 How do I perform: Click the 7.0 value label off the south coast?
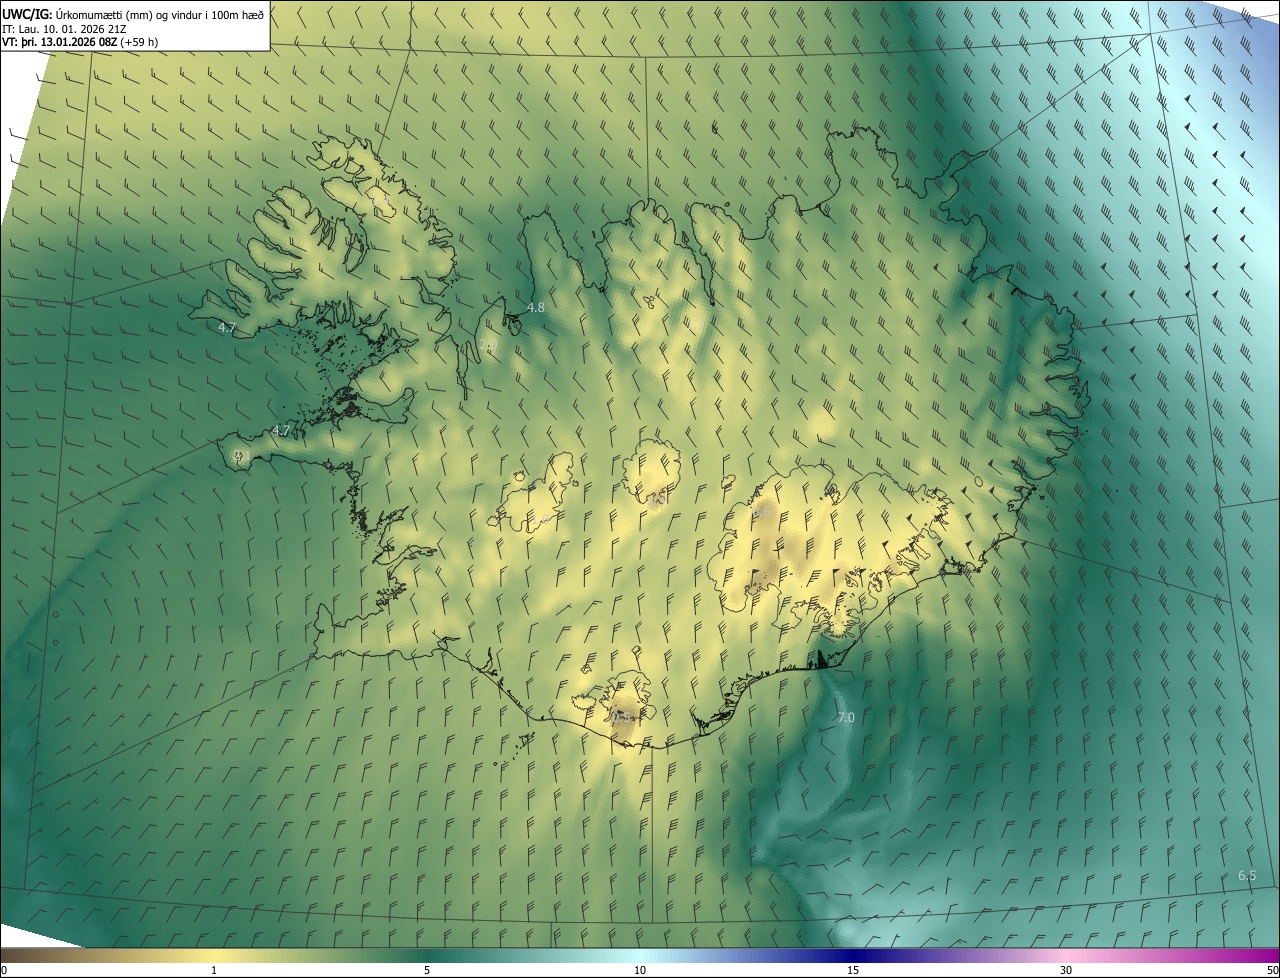846,717
